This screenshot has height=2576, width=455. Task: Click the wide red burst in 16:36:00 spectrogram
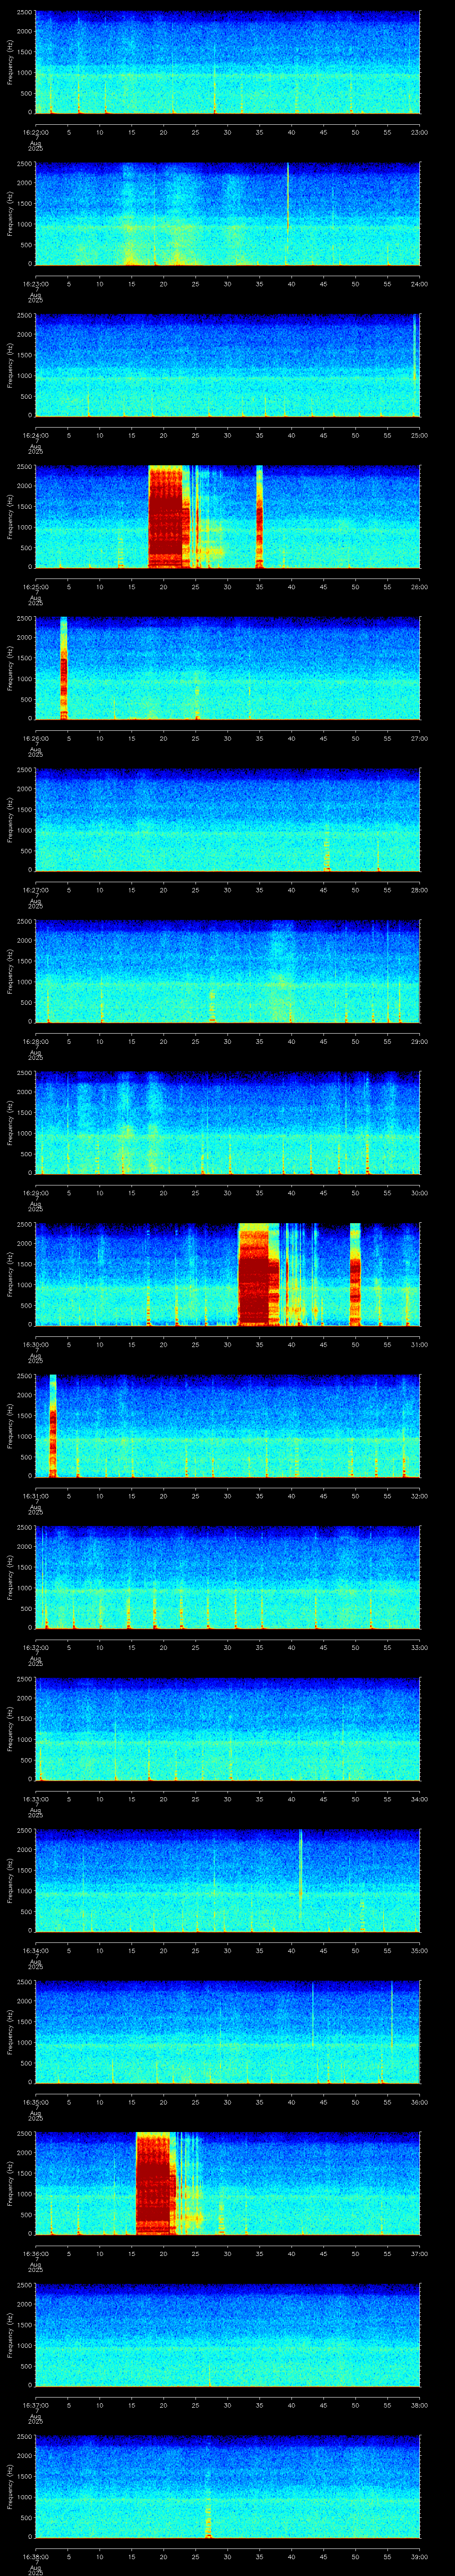tap(155, 2183)
